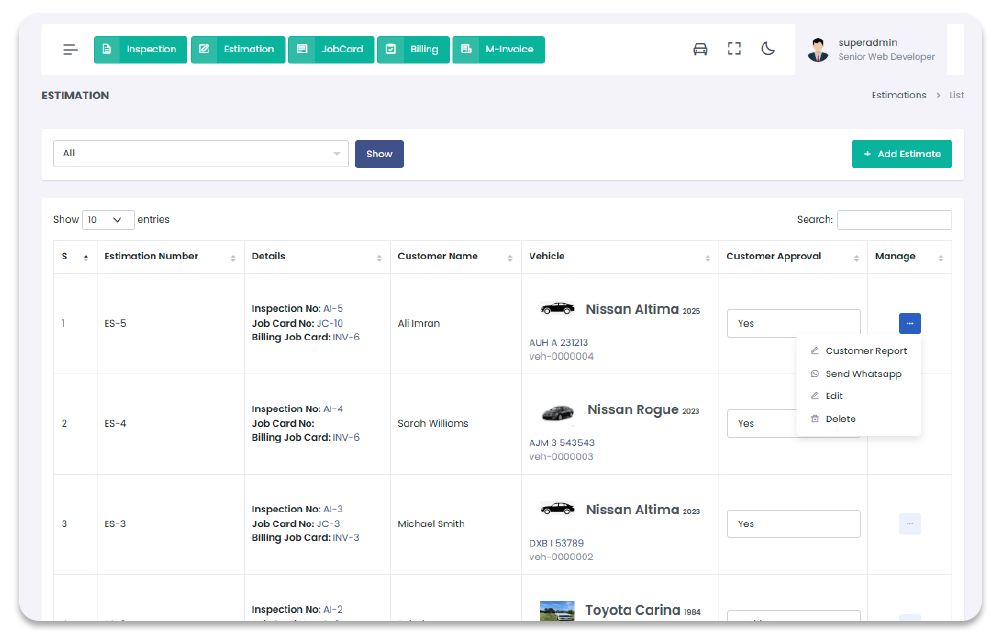Screen dimensions: 1000x633
Task: Toggle fullscreen mode icon
Action: coord(734,49)
